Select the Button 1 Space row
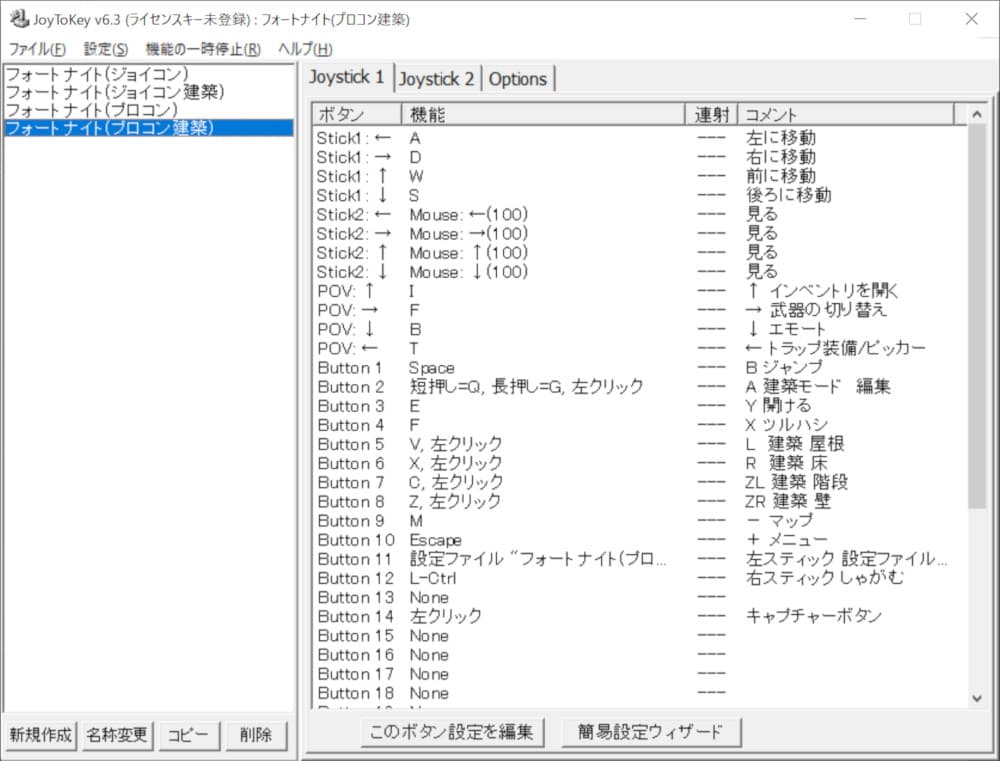 tap(500, 368)
